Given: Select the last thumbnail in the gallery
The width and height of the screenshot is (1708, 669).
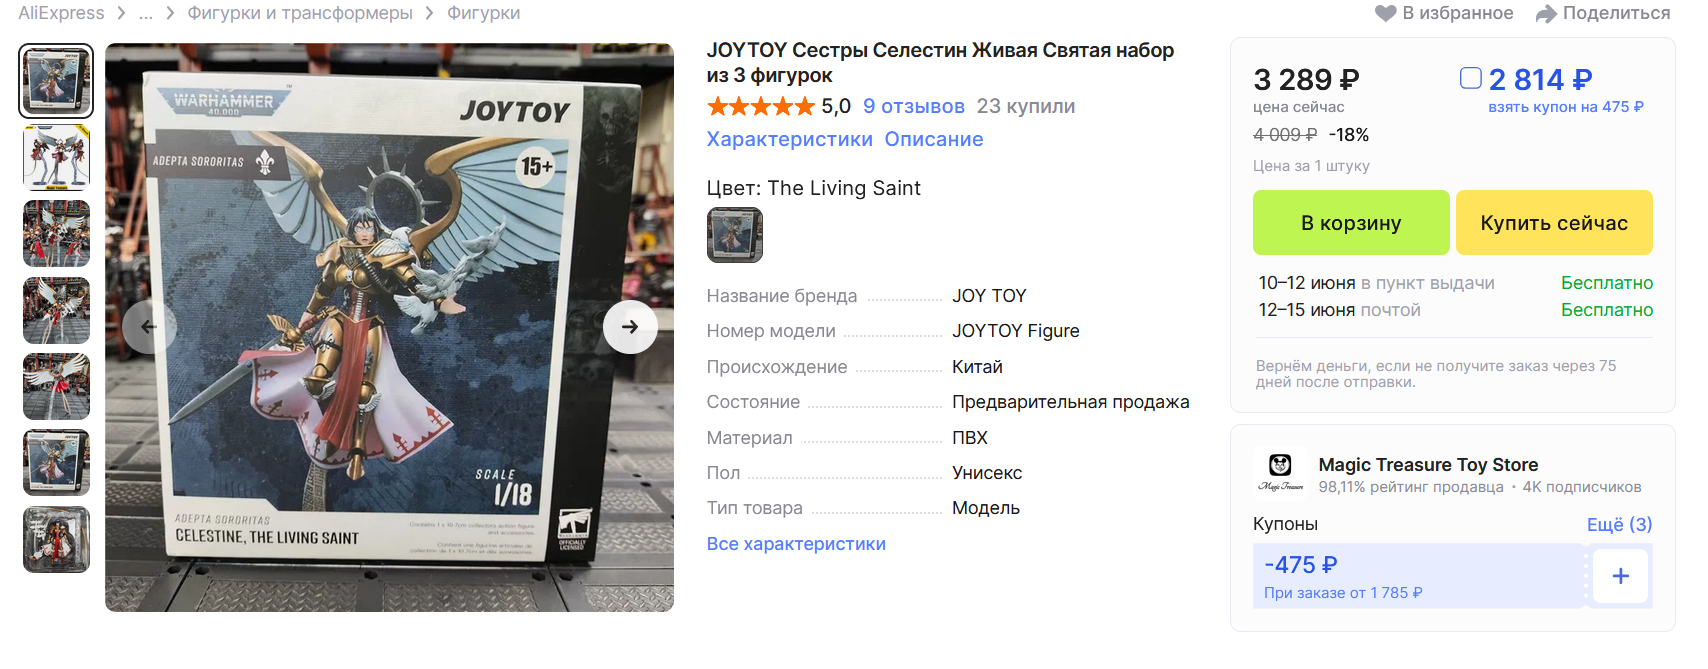Looking at the screenshot, I should pyautogui.click(x=56, y=540).
